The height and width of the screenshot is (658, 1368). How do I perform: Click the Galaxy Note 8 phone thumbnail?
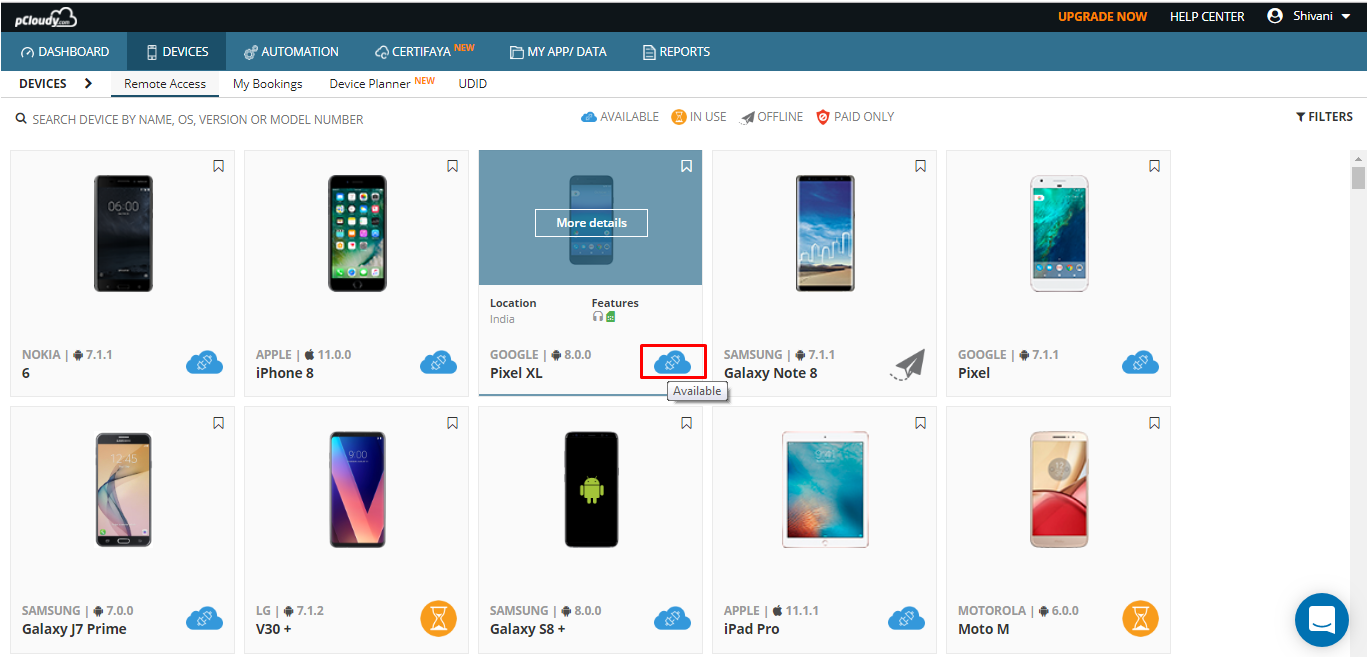pos(825,233)
